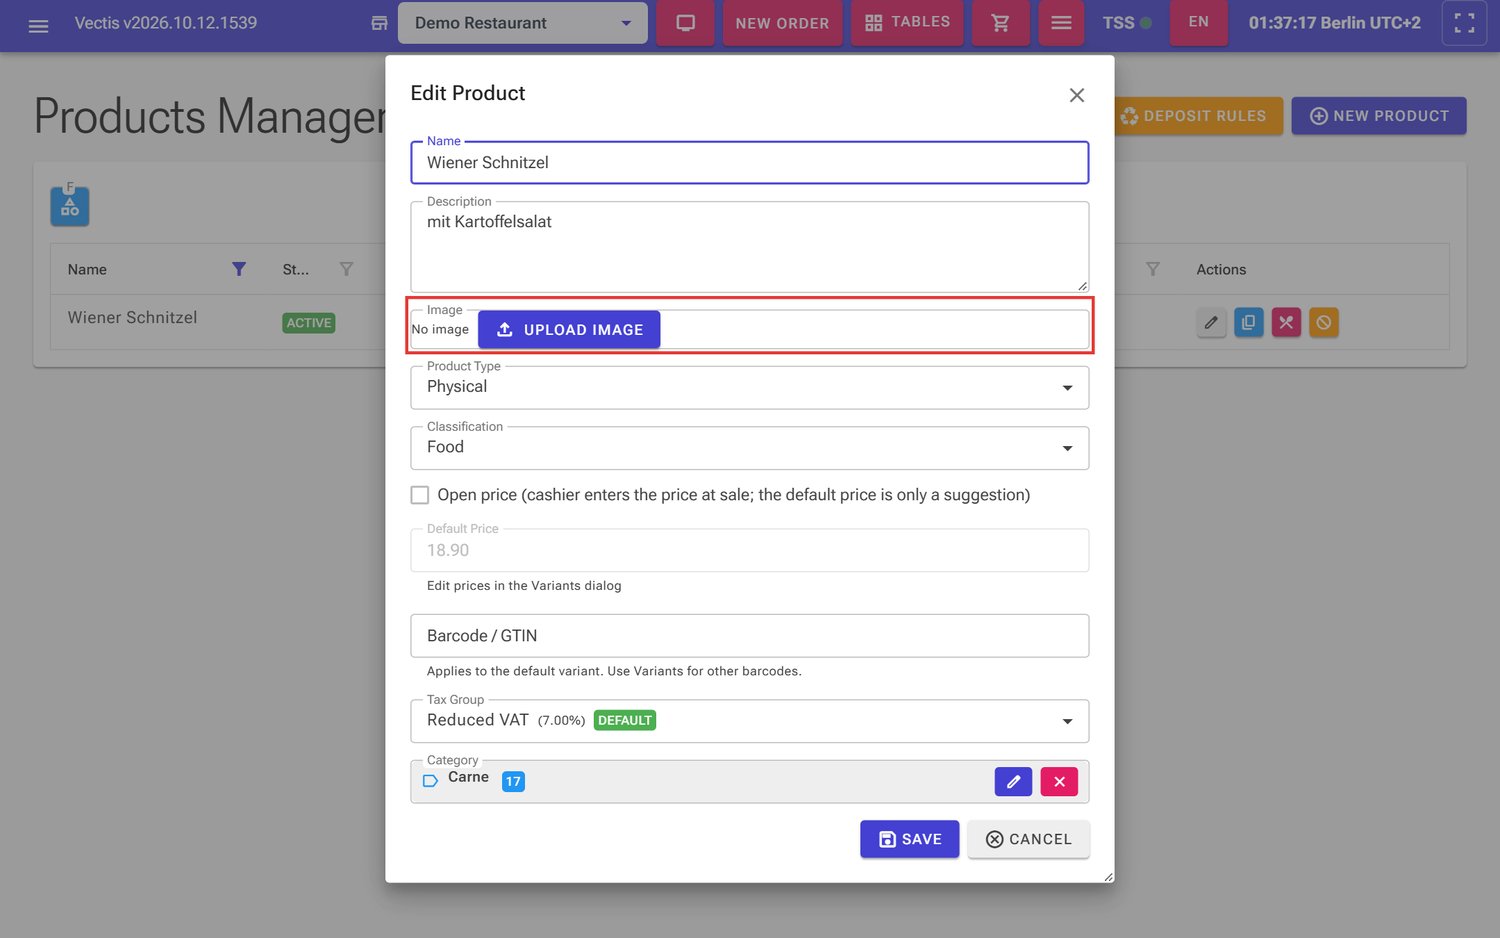
Task: Open the hamburger navigation menu
Action: point(38,25)
